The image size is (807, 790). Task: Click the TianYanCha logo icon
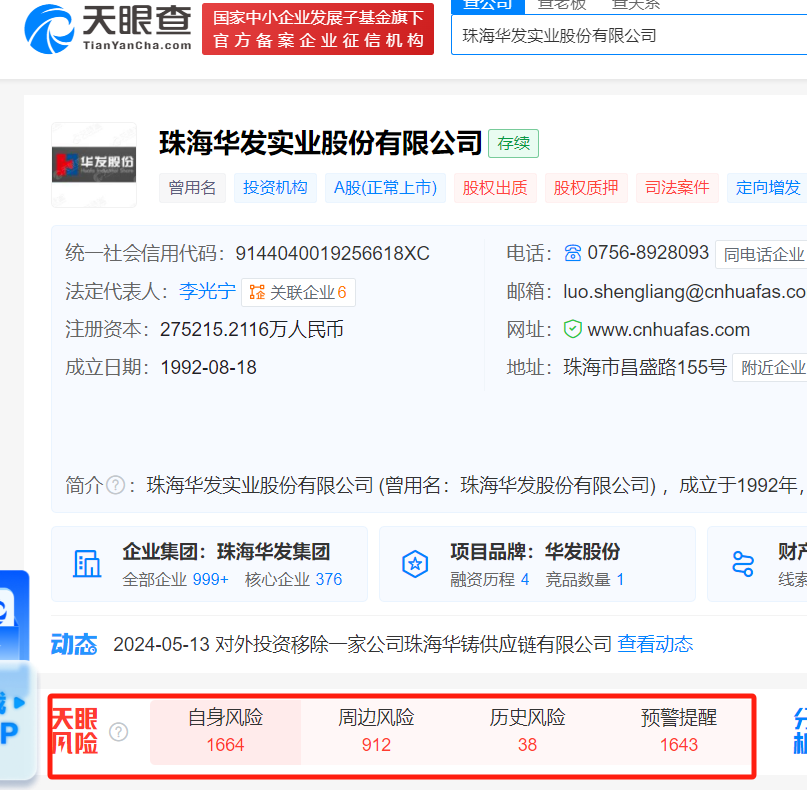click(x=49, y=29)
